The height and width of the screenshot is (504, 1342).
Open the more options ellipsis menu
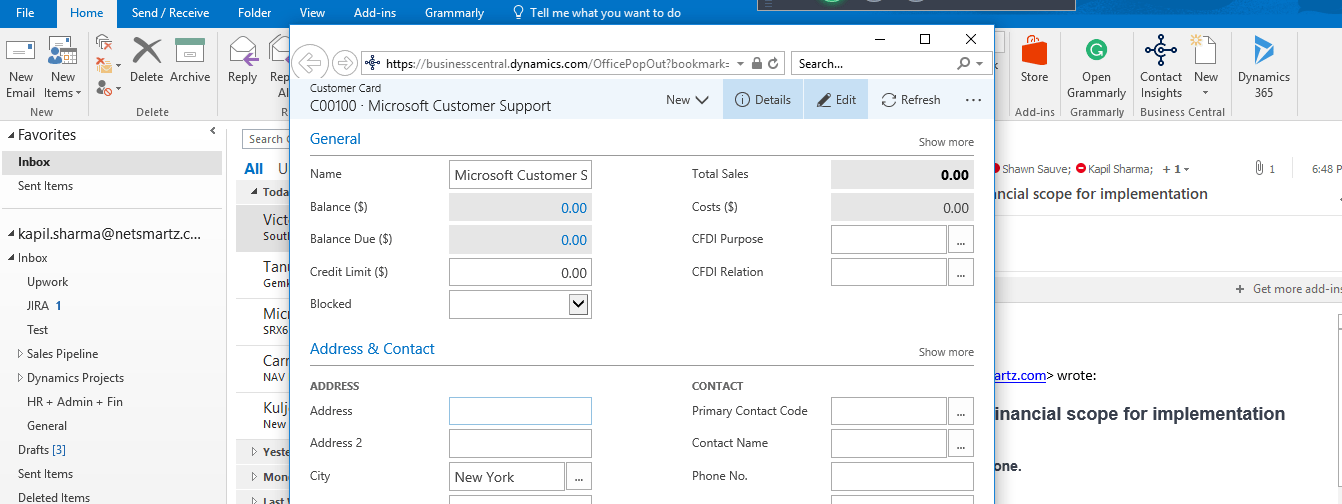pyautogui.click(x=973, y=100)
